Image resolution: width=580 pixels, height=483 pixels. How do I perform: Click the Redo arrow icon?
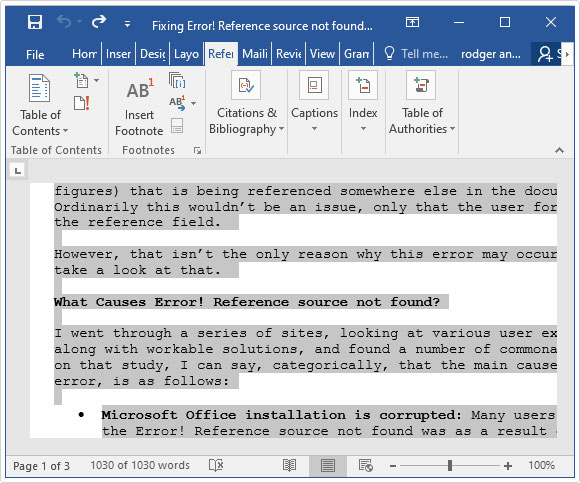[x=99, y=22]
